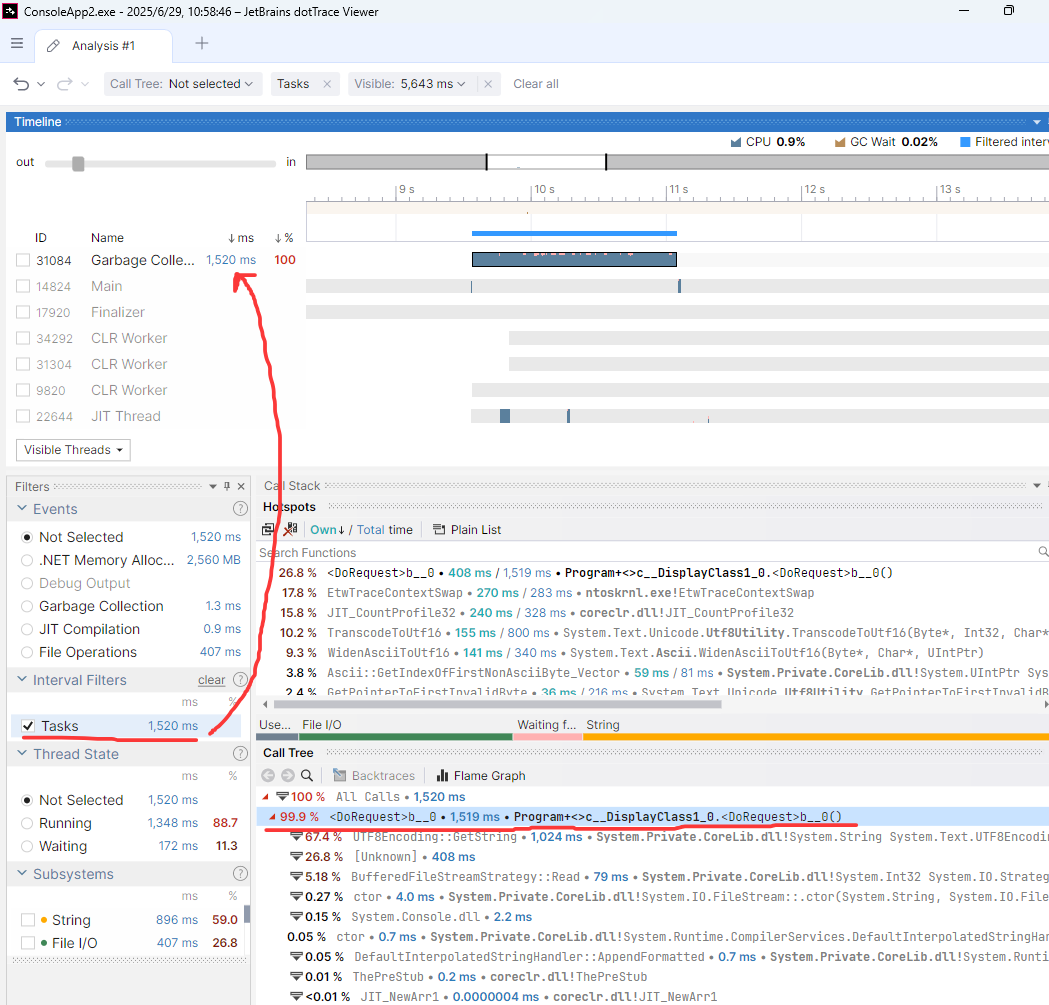
Task: Add a new analysis tab
Action: (202, 44)
